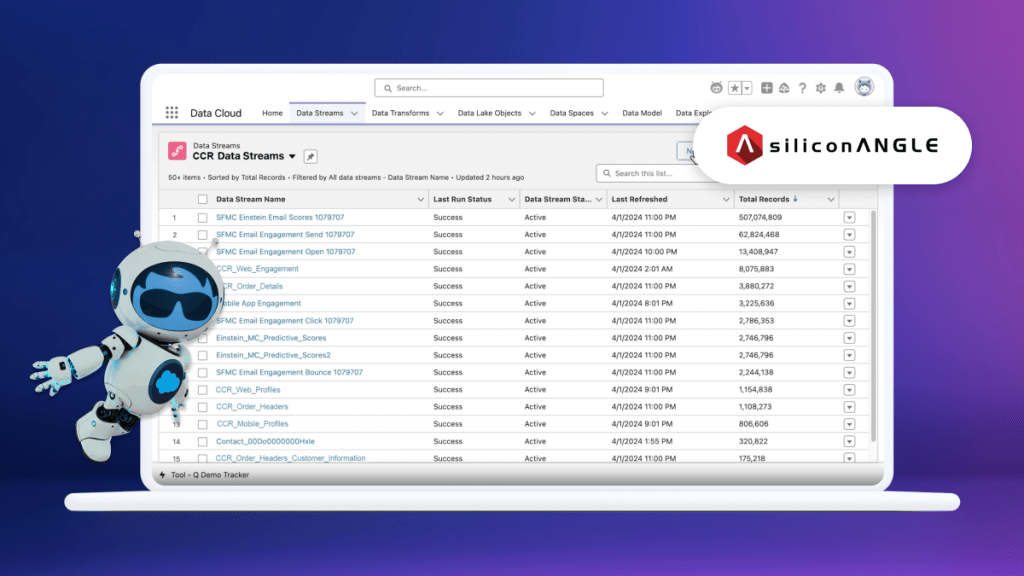Check the Einstein_MC_Predictive_Scores2 row checkbox

(202, 355)
